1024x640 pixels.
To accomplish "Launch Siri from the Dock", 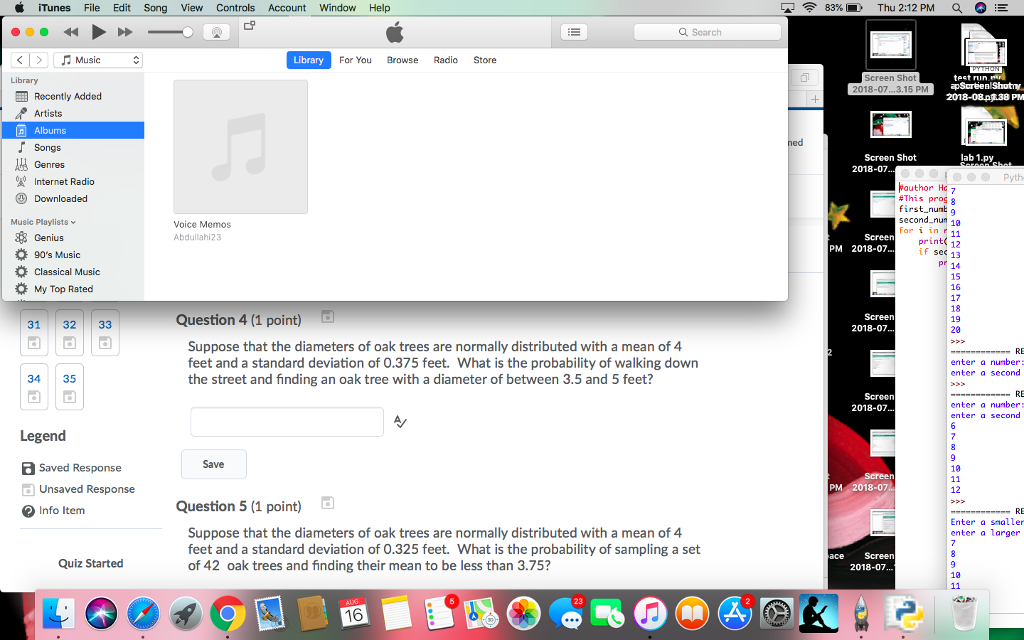I will tap(101, 614).
